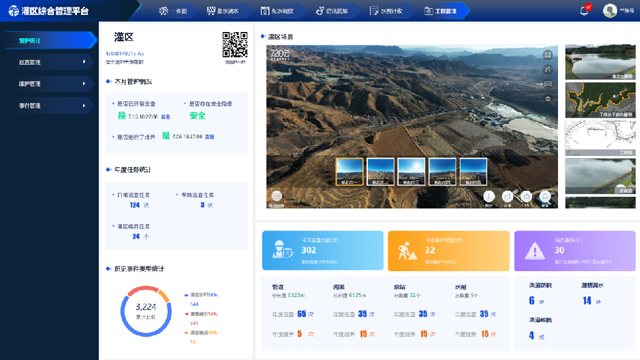Click 查看 link beside 7.06 maintenance time

point(209,137)
